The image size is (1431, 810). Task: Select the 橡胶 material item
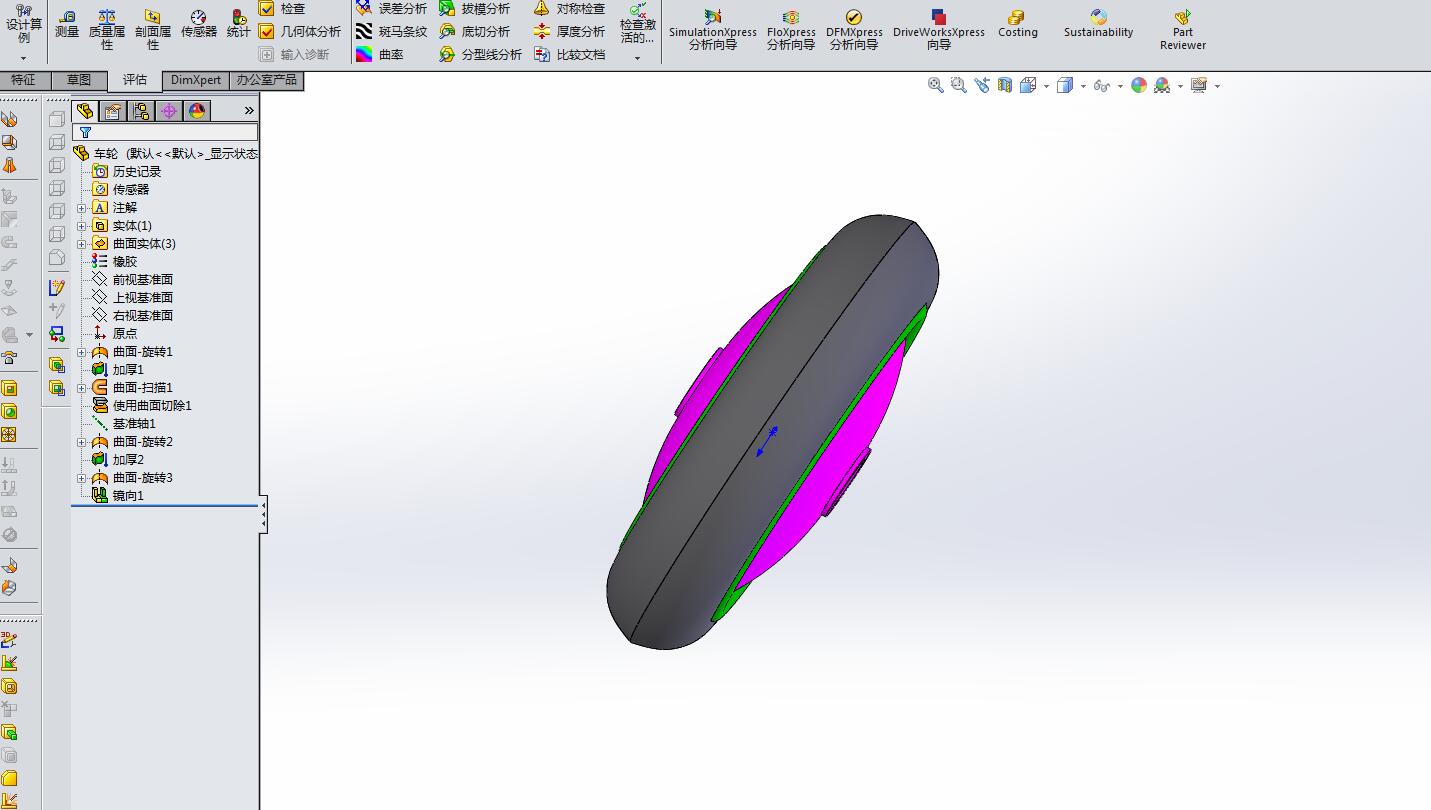pos(115,262)
